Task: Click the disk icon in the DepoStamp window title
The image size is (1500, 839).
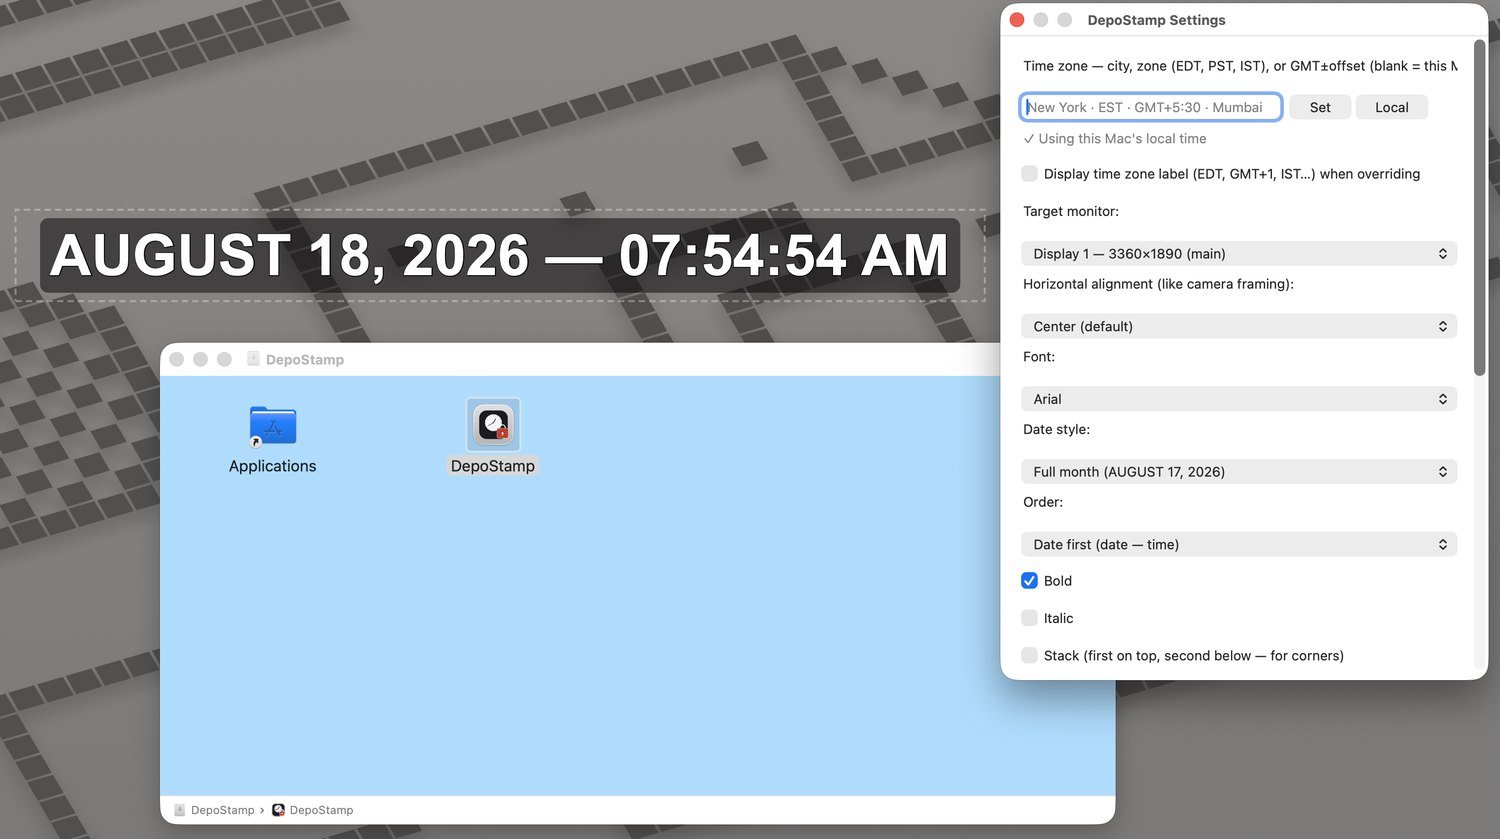Action: tap(253, 359)
